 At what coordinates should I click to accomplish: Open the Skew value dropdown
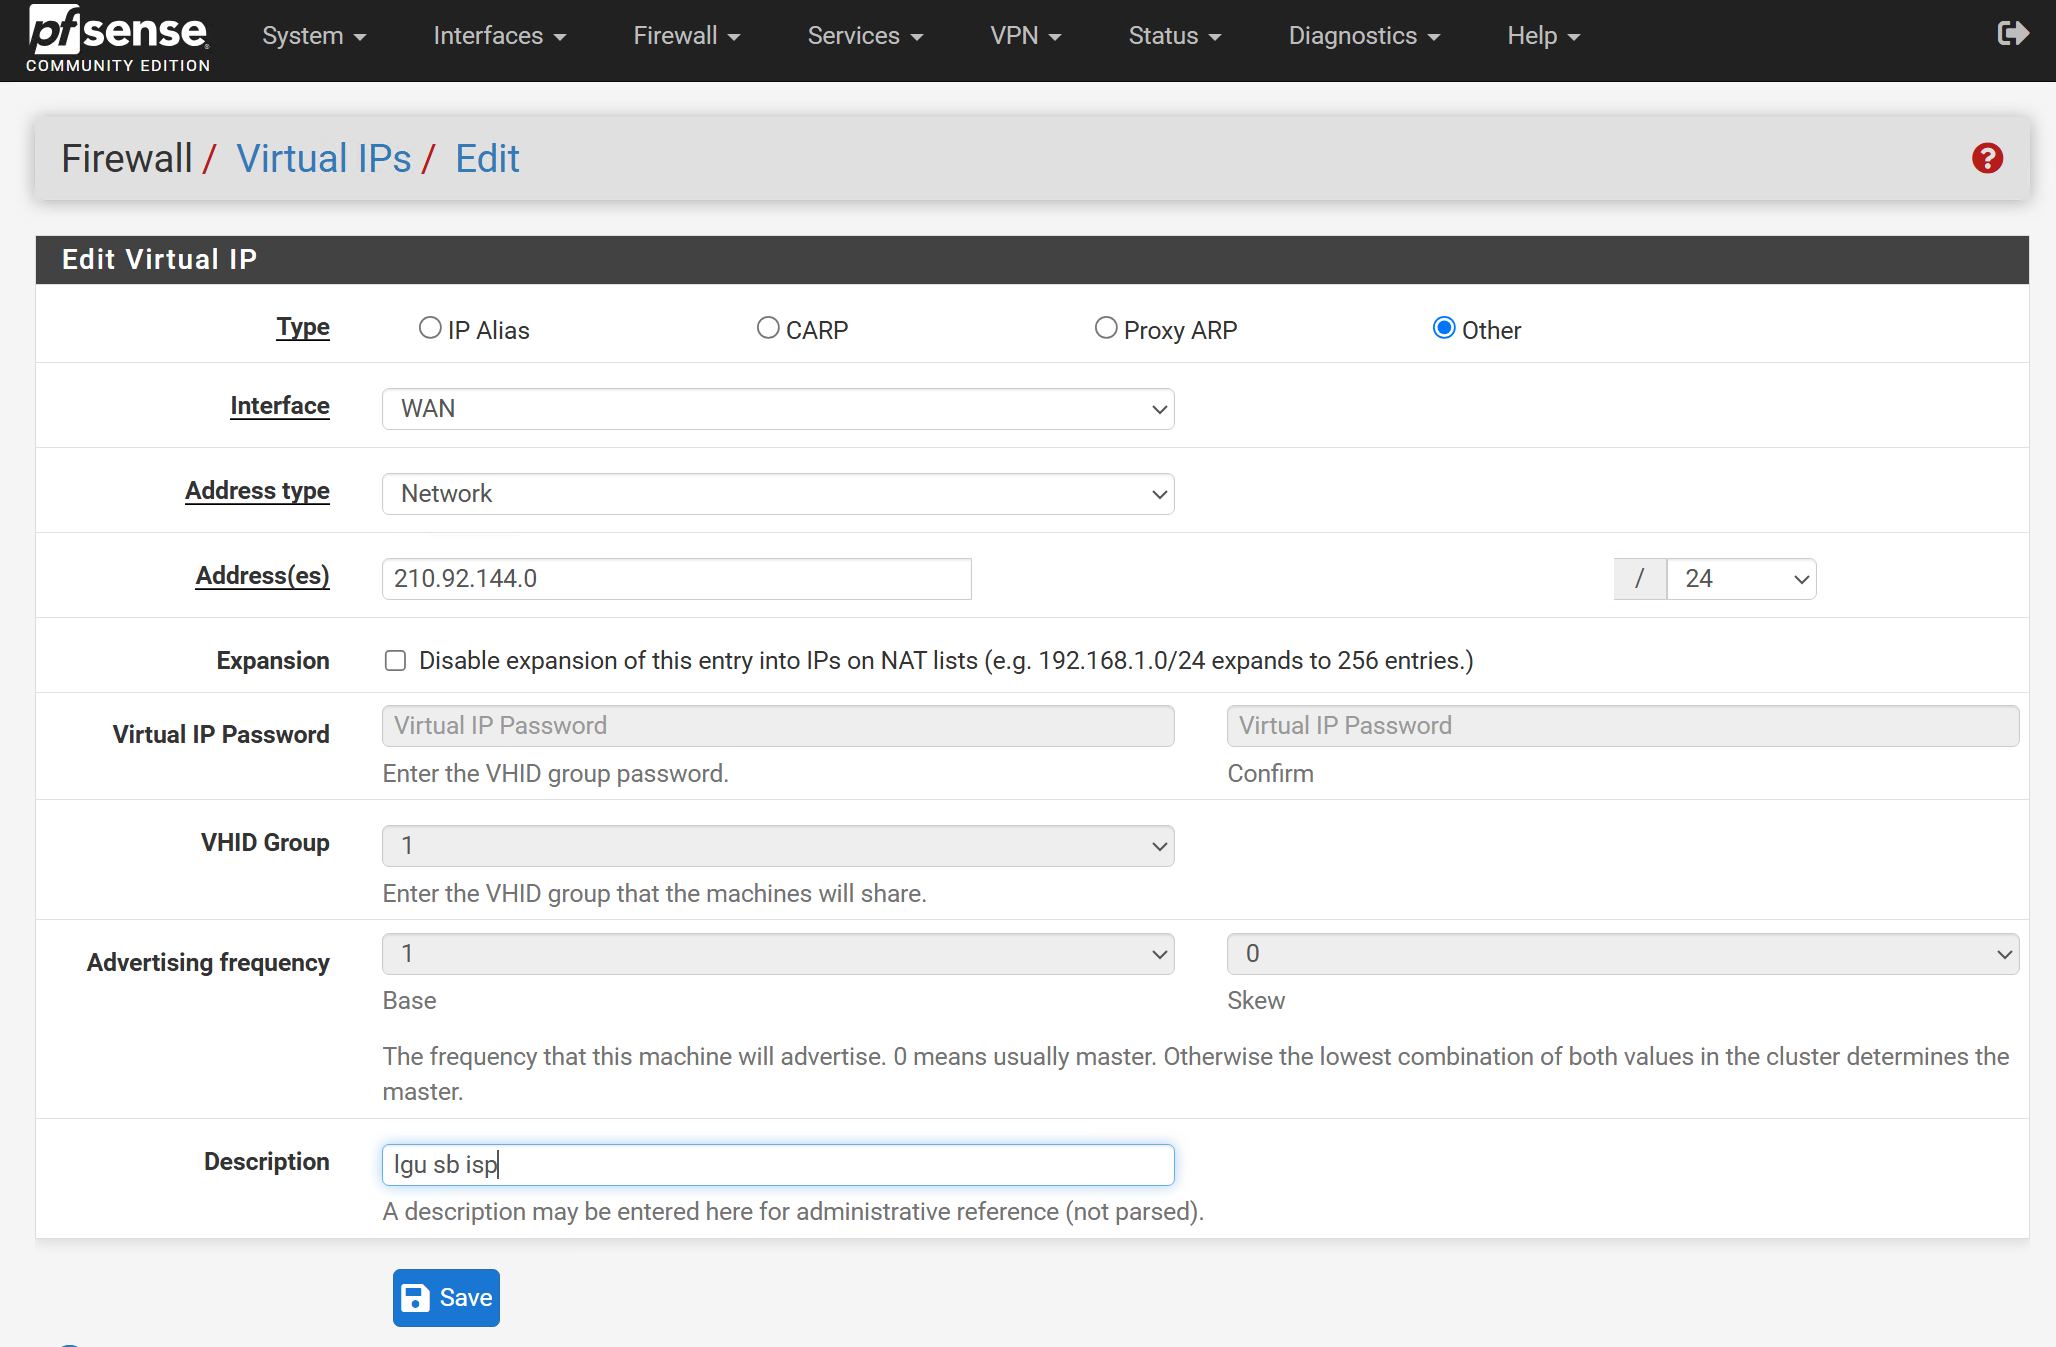[1622, 954]
